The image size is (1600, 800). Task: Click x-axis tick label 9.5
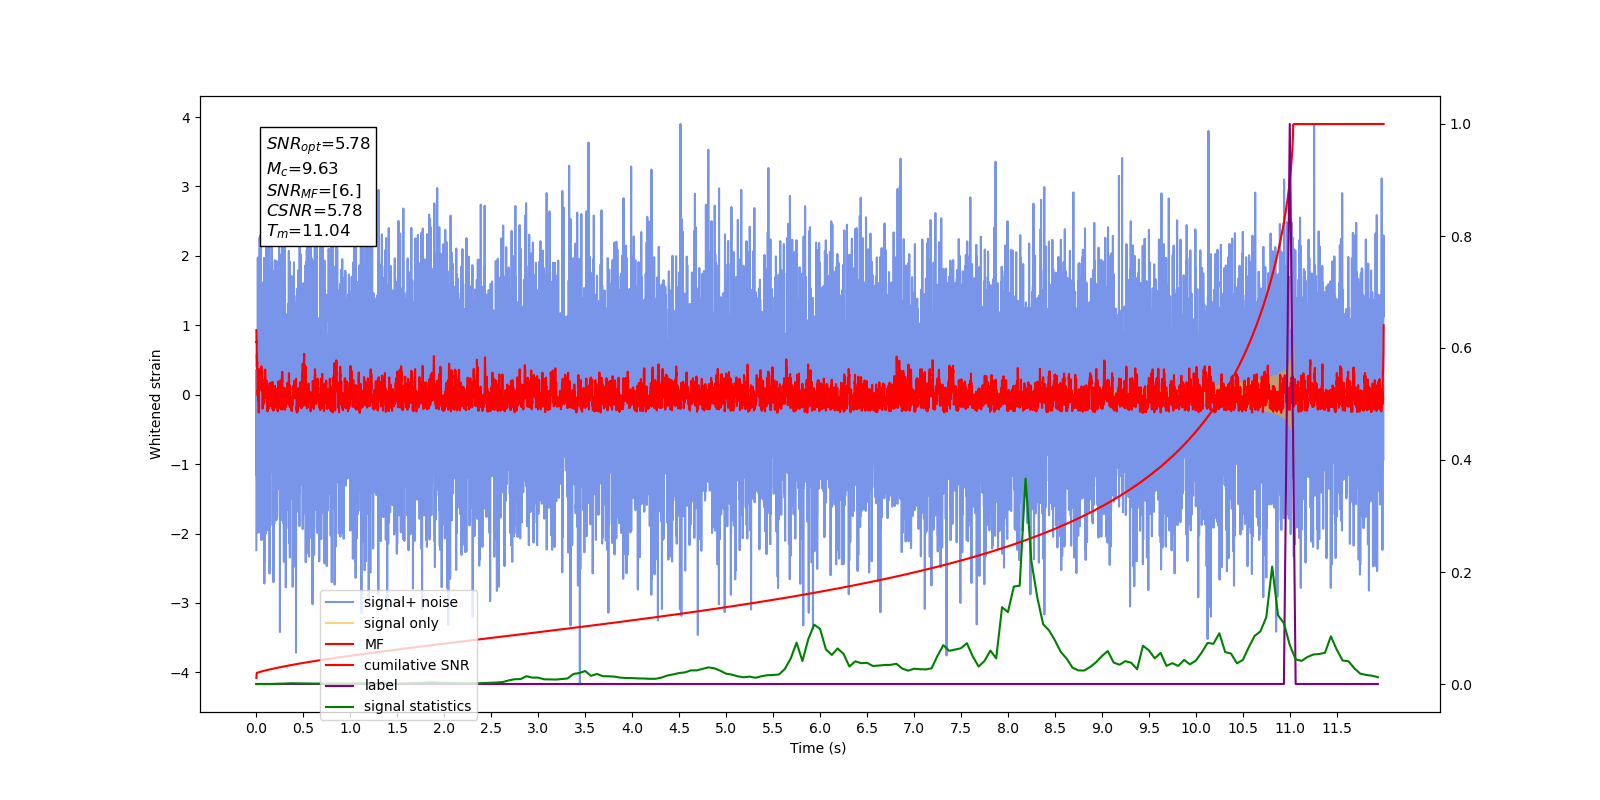point(1149,728)
